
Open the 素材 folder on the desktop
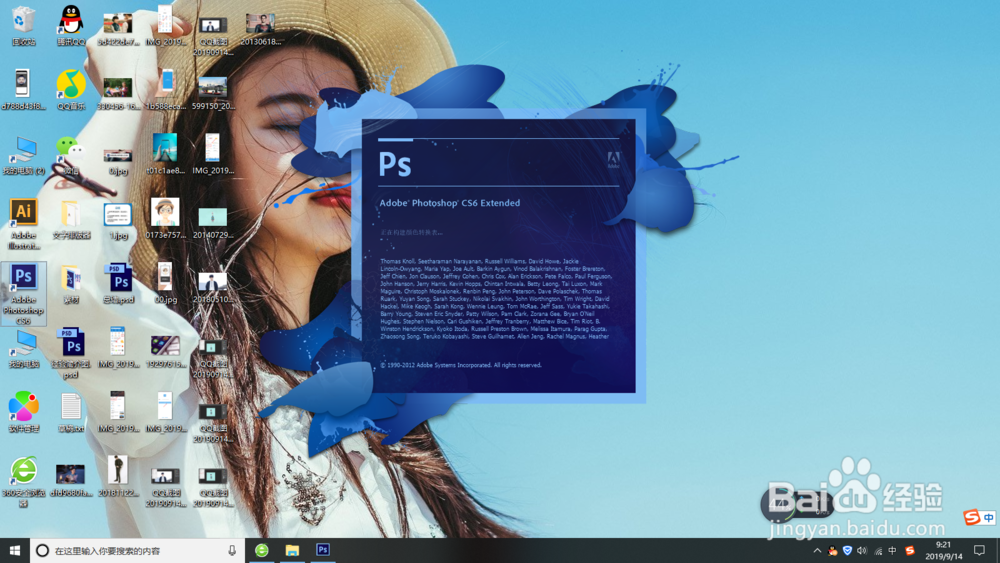[x=71, y=284]
